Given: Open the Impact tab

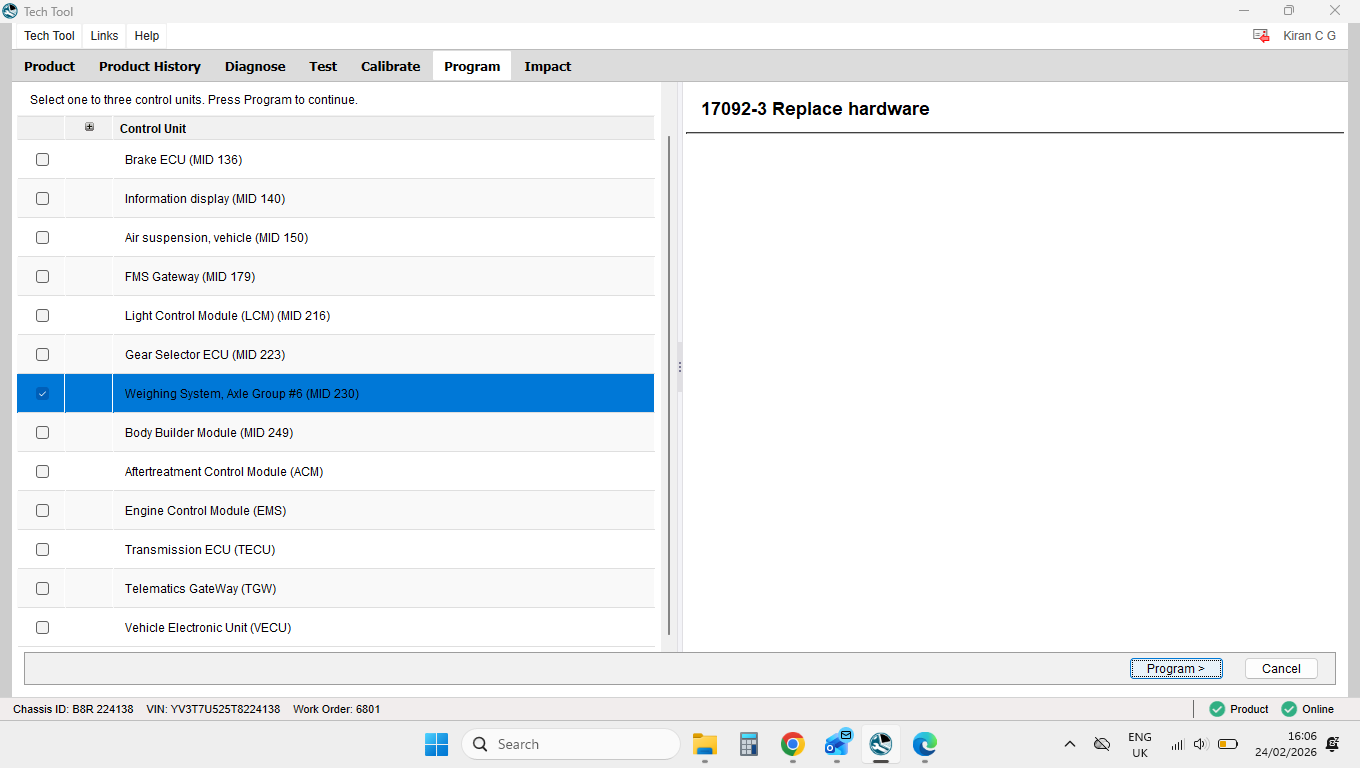Looking at the screenshot, I should coord(548,66).
